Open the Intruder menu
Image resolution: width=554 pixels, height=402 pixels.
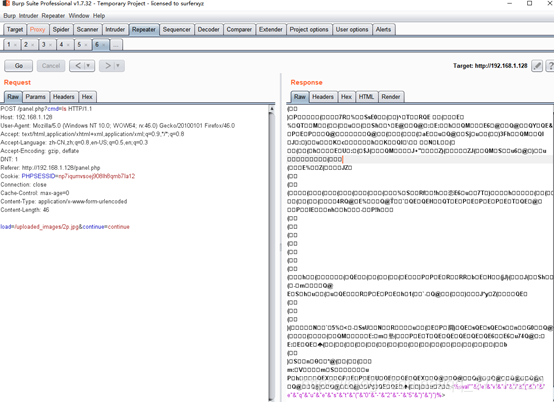[28, 16]
